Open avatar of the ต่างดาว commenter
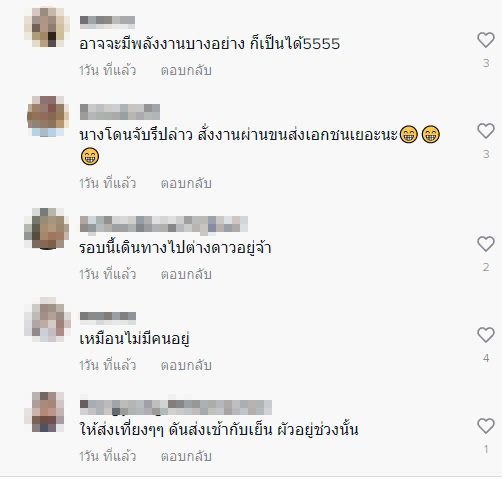This screenshot has width=502, height=480. click(x=47, y=228)
